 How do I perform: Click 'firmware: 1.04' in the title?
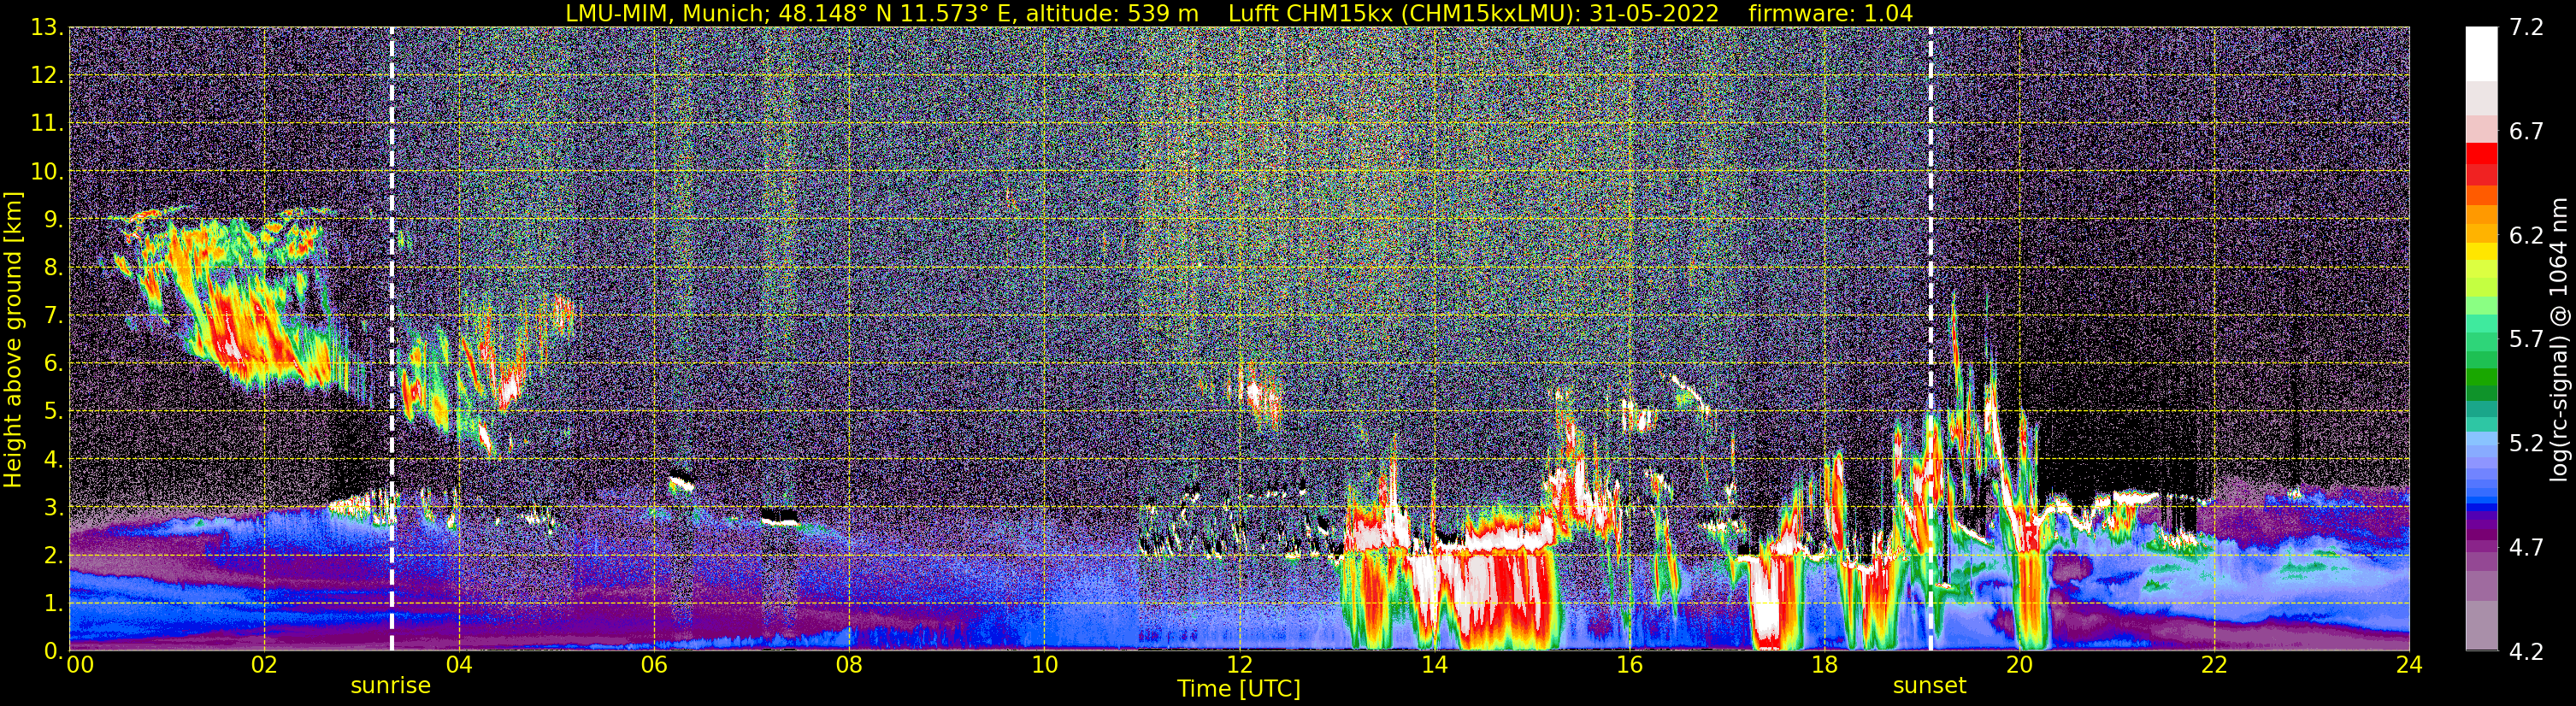[x=1831, y=13]
